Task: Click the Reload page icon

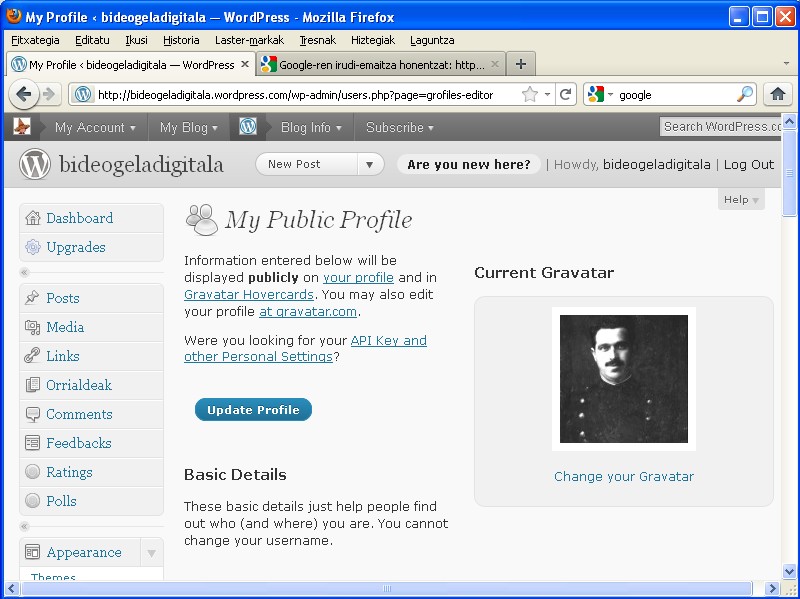Action: click(x=565, y=94)
